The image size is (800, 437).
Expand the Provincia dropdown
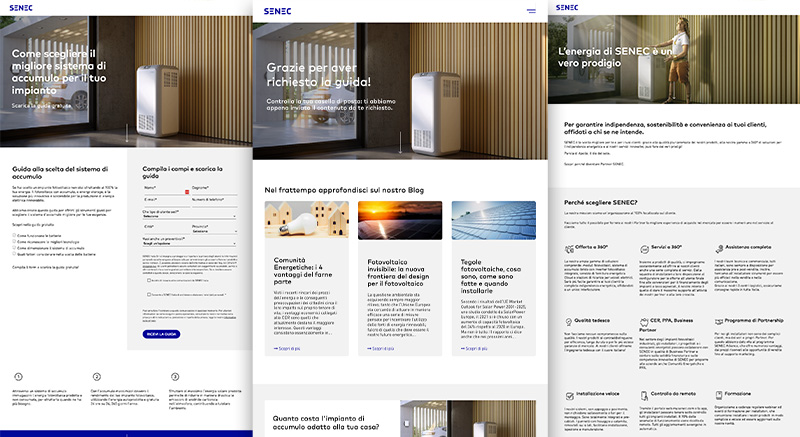[x=214, y=232]
